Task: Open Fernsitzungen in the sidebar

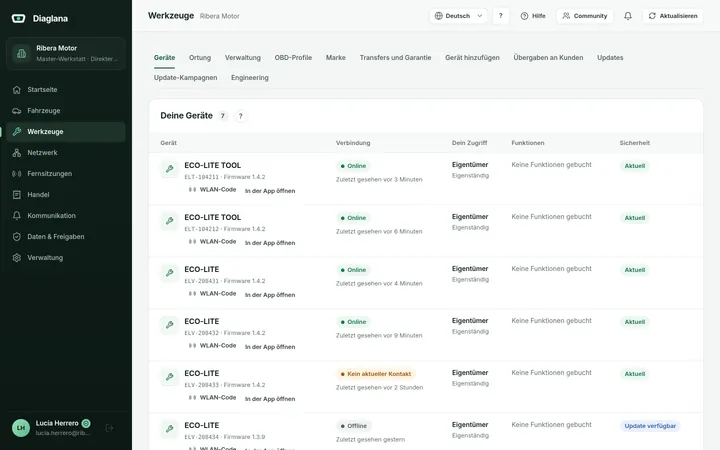Action: [x=66, y=174]
